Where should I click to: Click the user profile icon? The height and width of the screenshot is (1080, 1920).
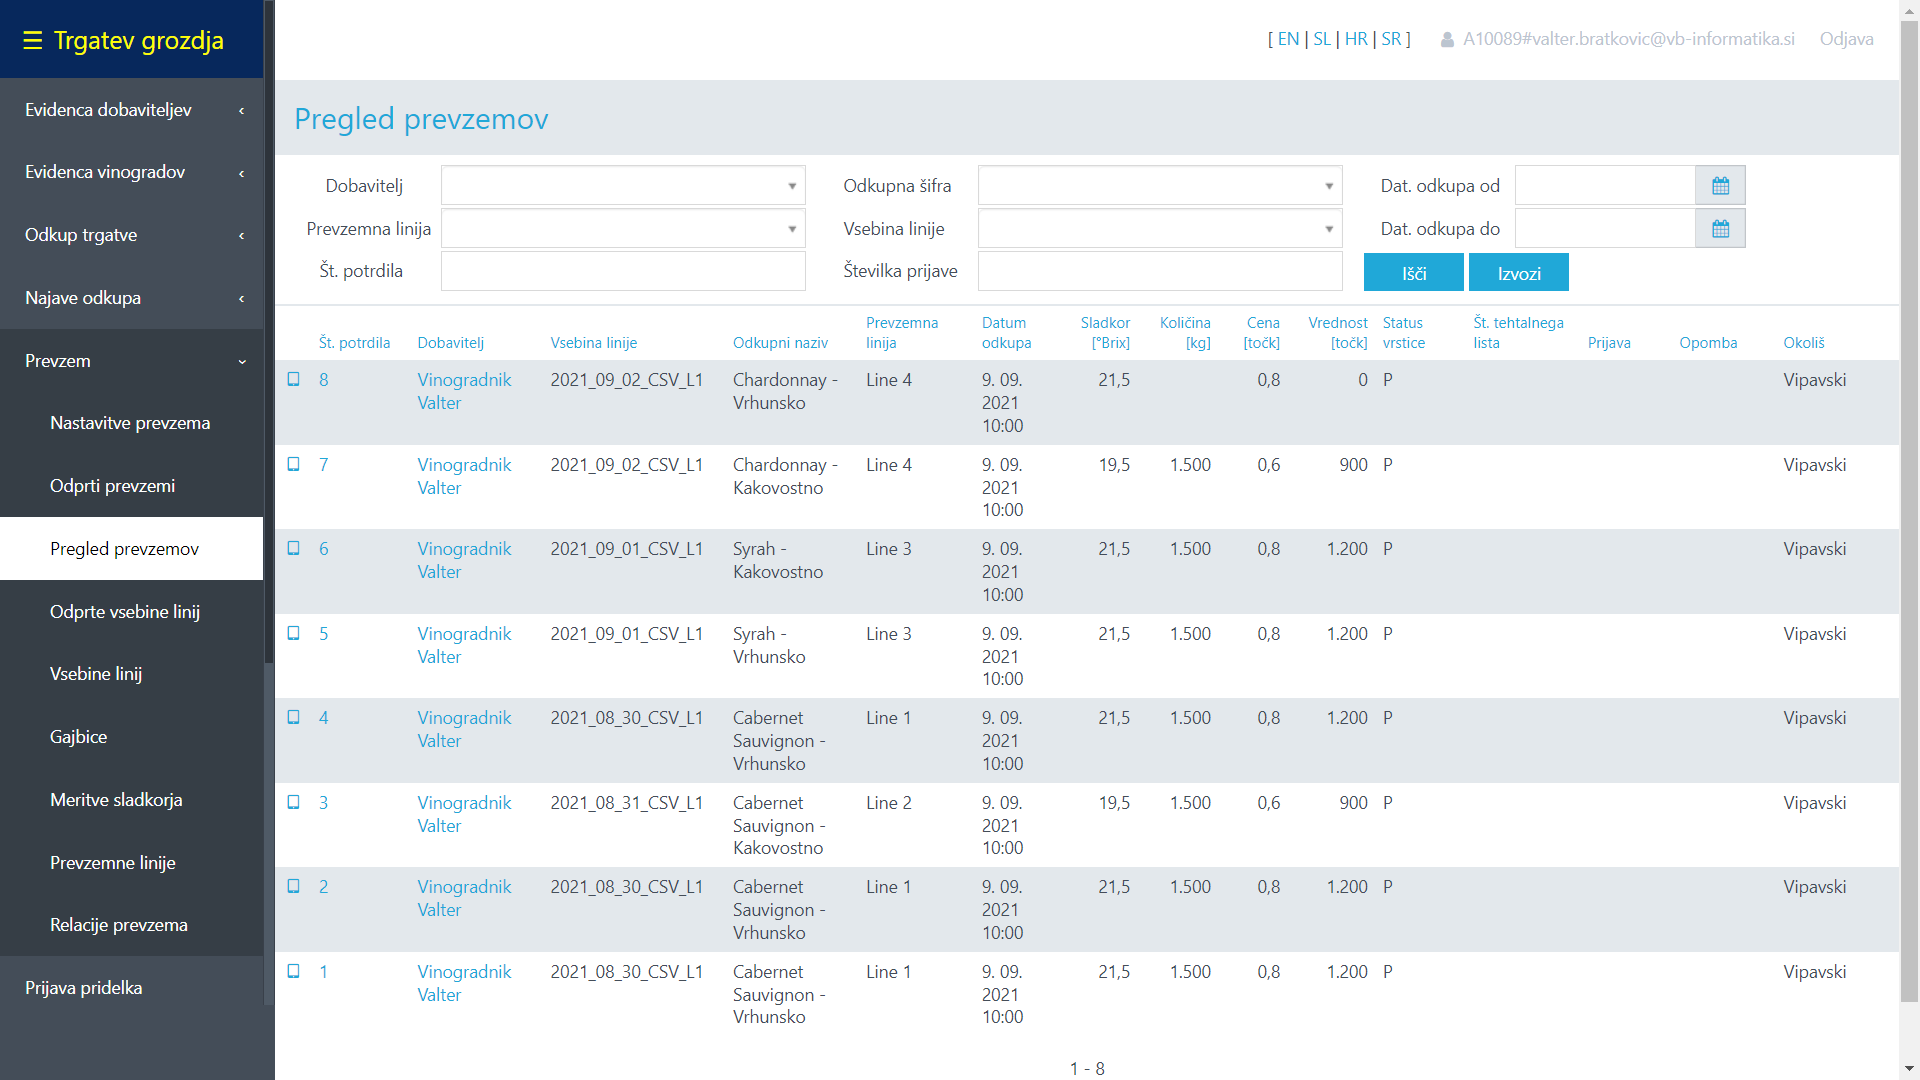click(x=1447, y=40)
